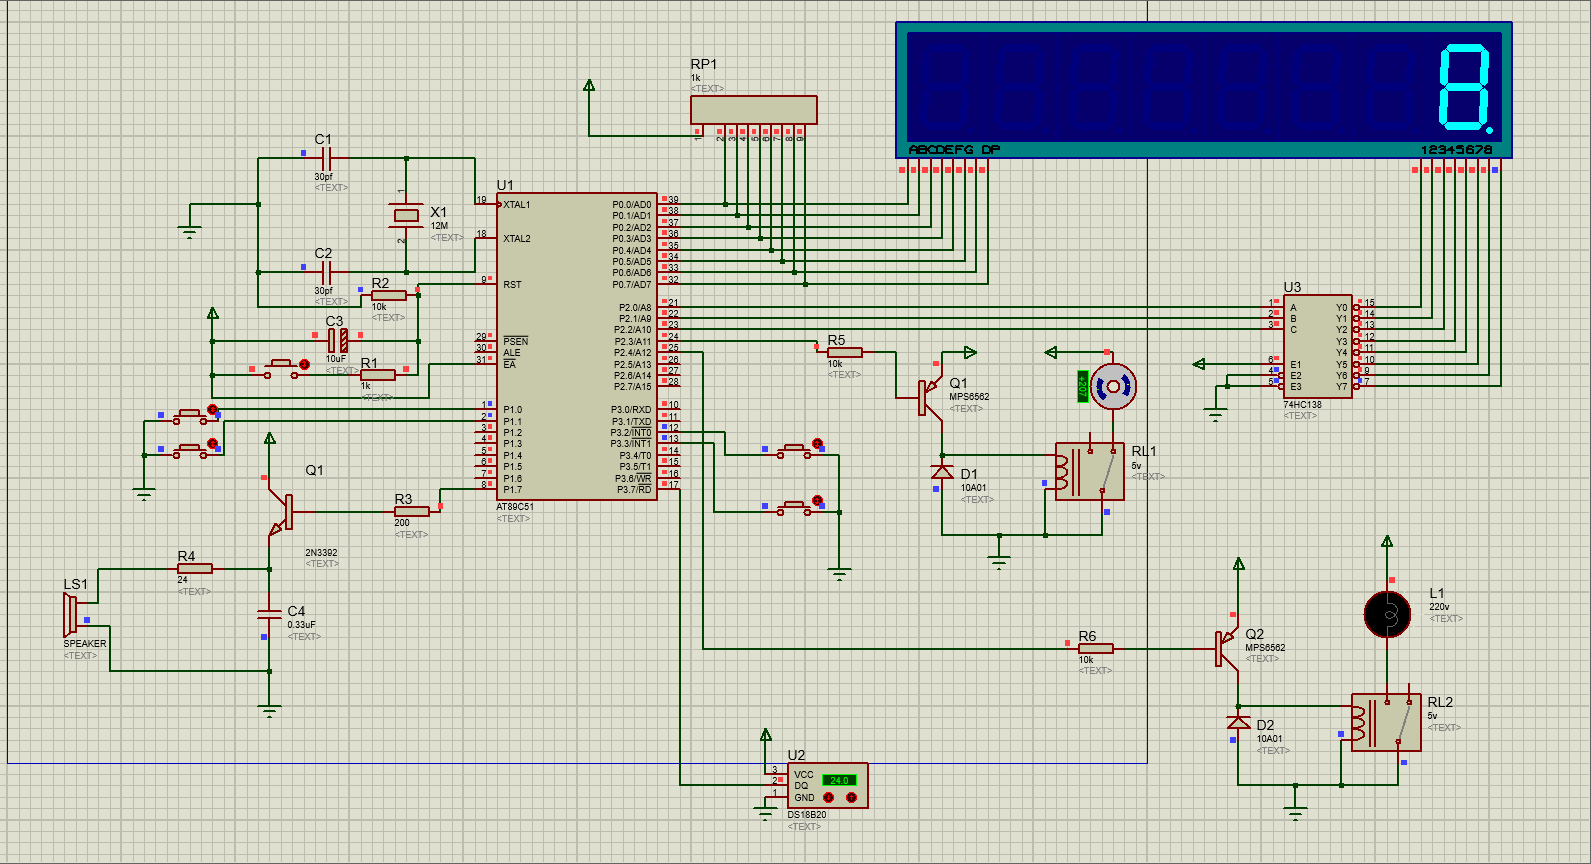Select the ground symbol below C4
This screenshot has width=1591, height=864.
click(x=269, y=711)
